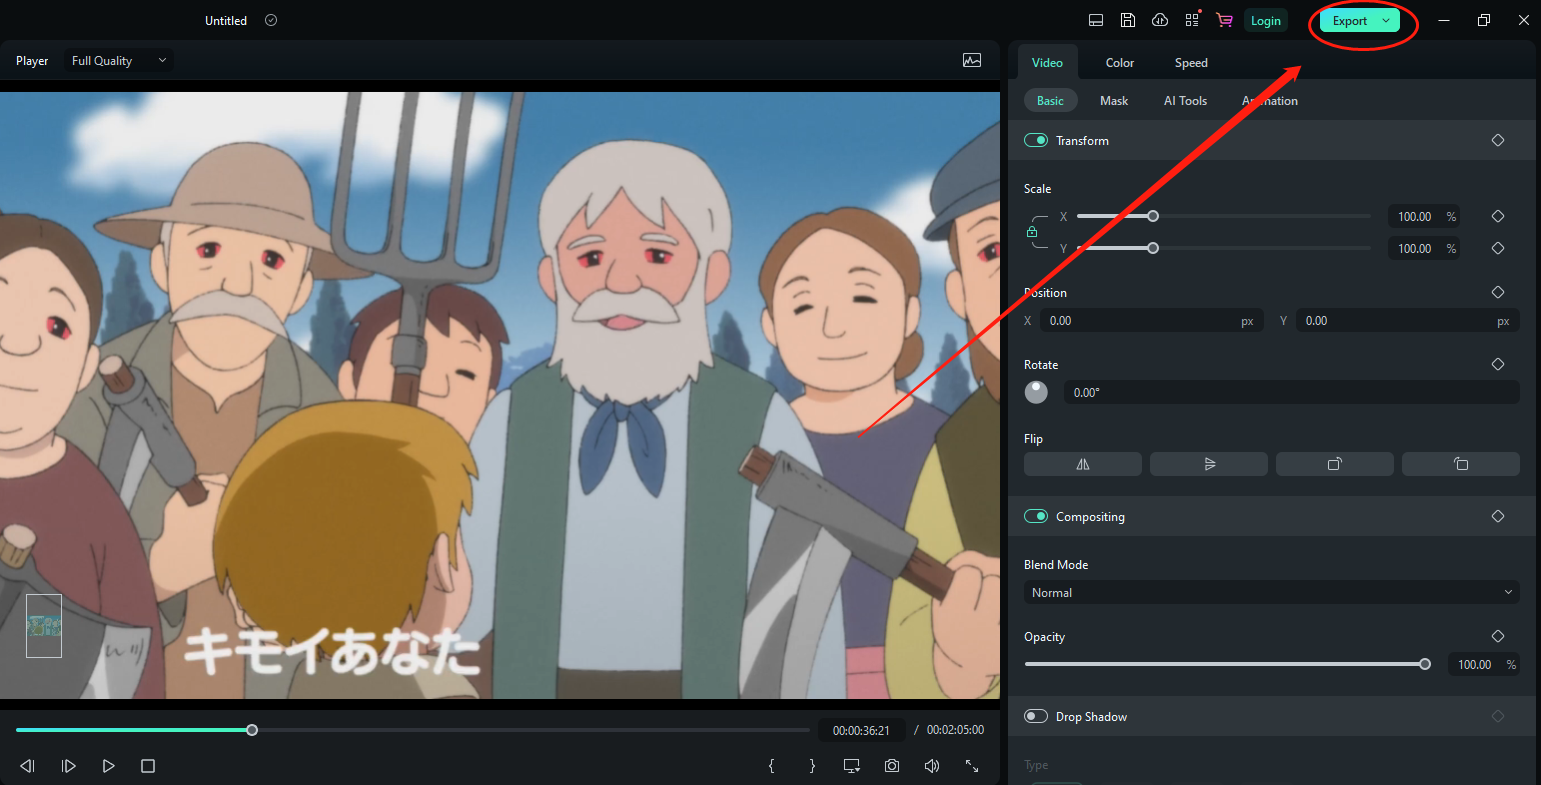
Task: Take a snapshot with the camera icon
Action: (x=891, y=765)
